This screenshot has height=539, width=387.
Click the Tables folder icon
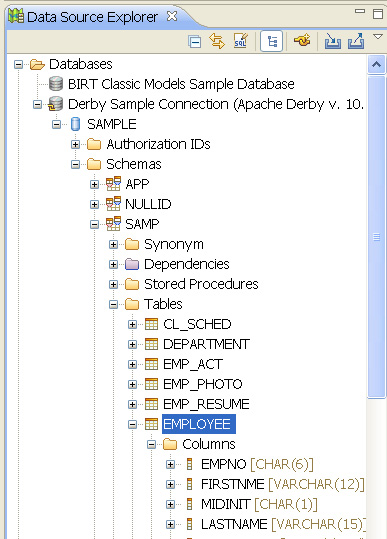pos(132,304)
